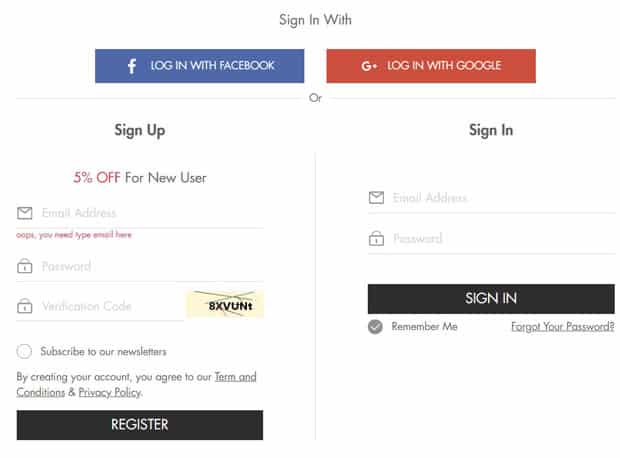The height and width of the screenshot is (458, 620).
Task: Toggle the Remember Me checkbox
Action: (x=375, y=327)
